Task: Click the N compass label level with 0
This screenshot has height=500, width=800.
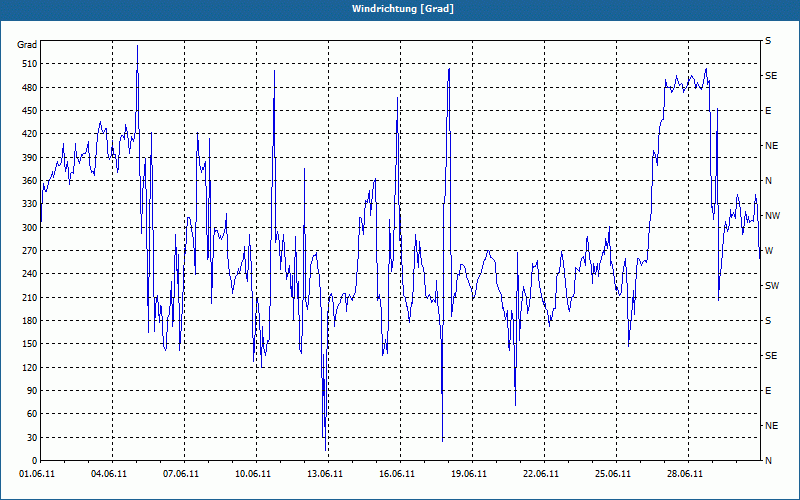Action: [769, 461]
